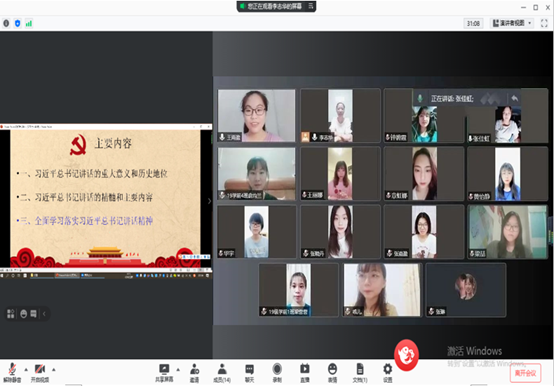Image resolution: width=554 pixels, height=386 pixels.
Task: Select 黄怡静 video tile
Action: pyautogui.click(x=507, y=174)
